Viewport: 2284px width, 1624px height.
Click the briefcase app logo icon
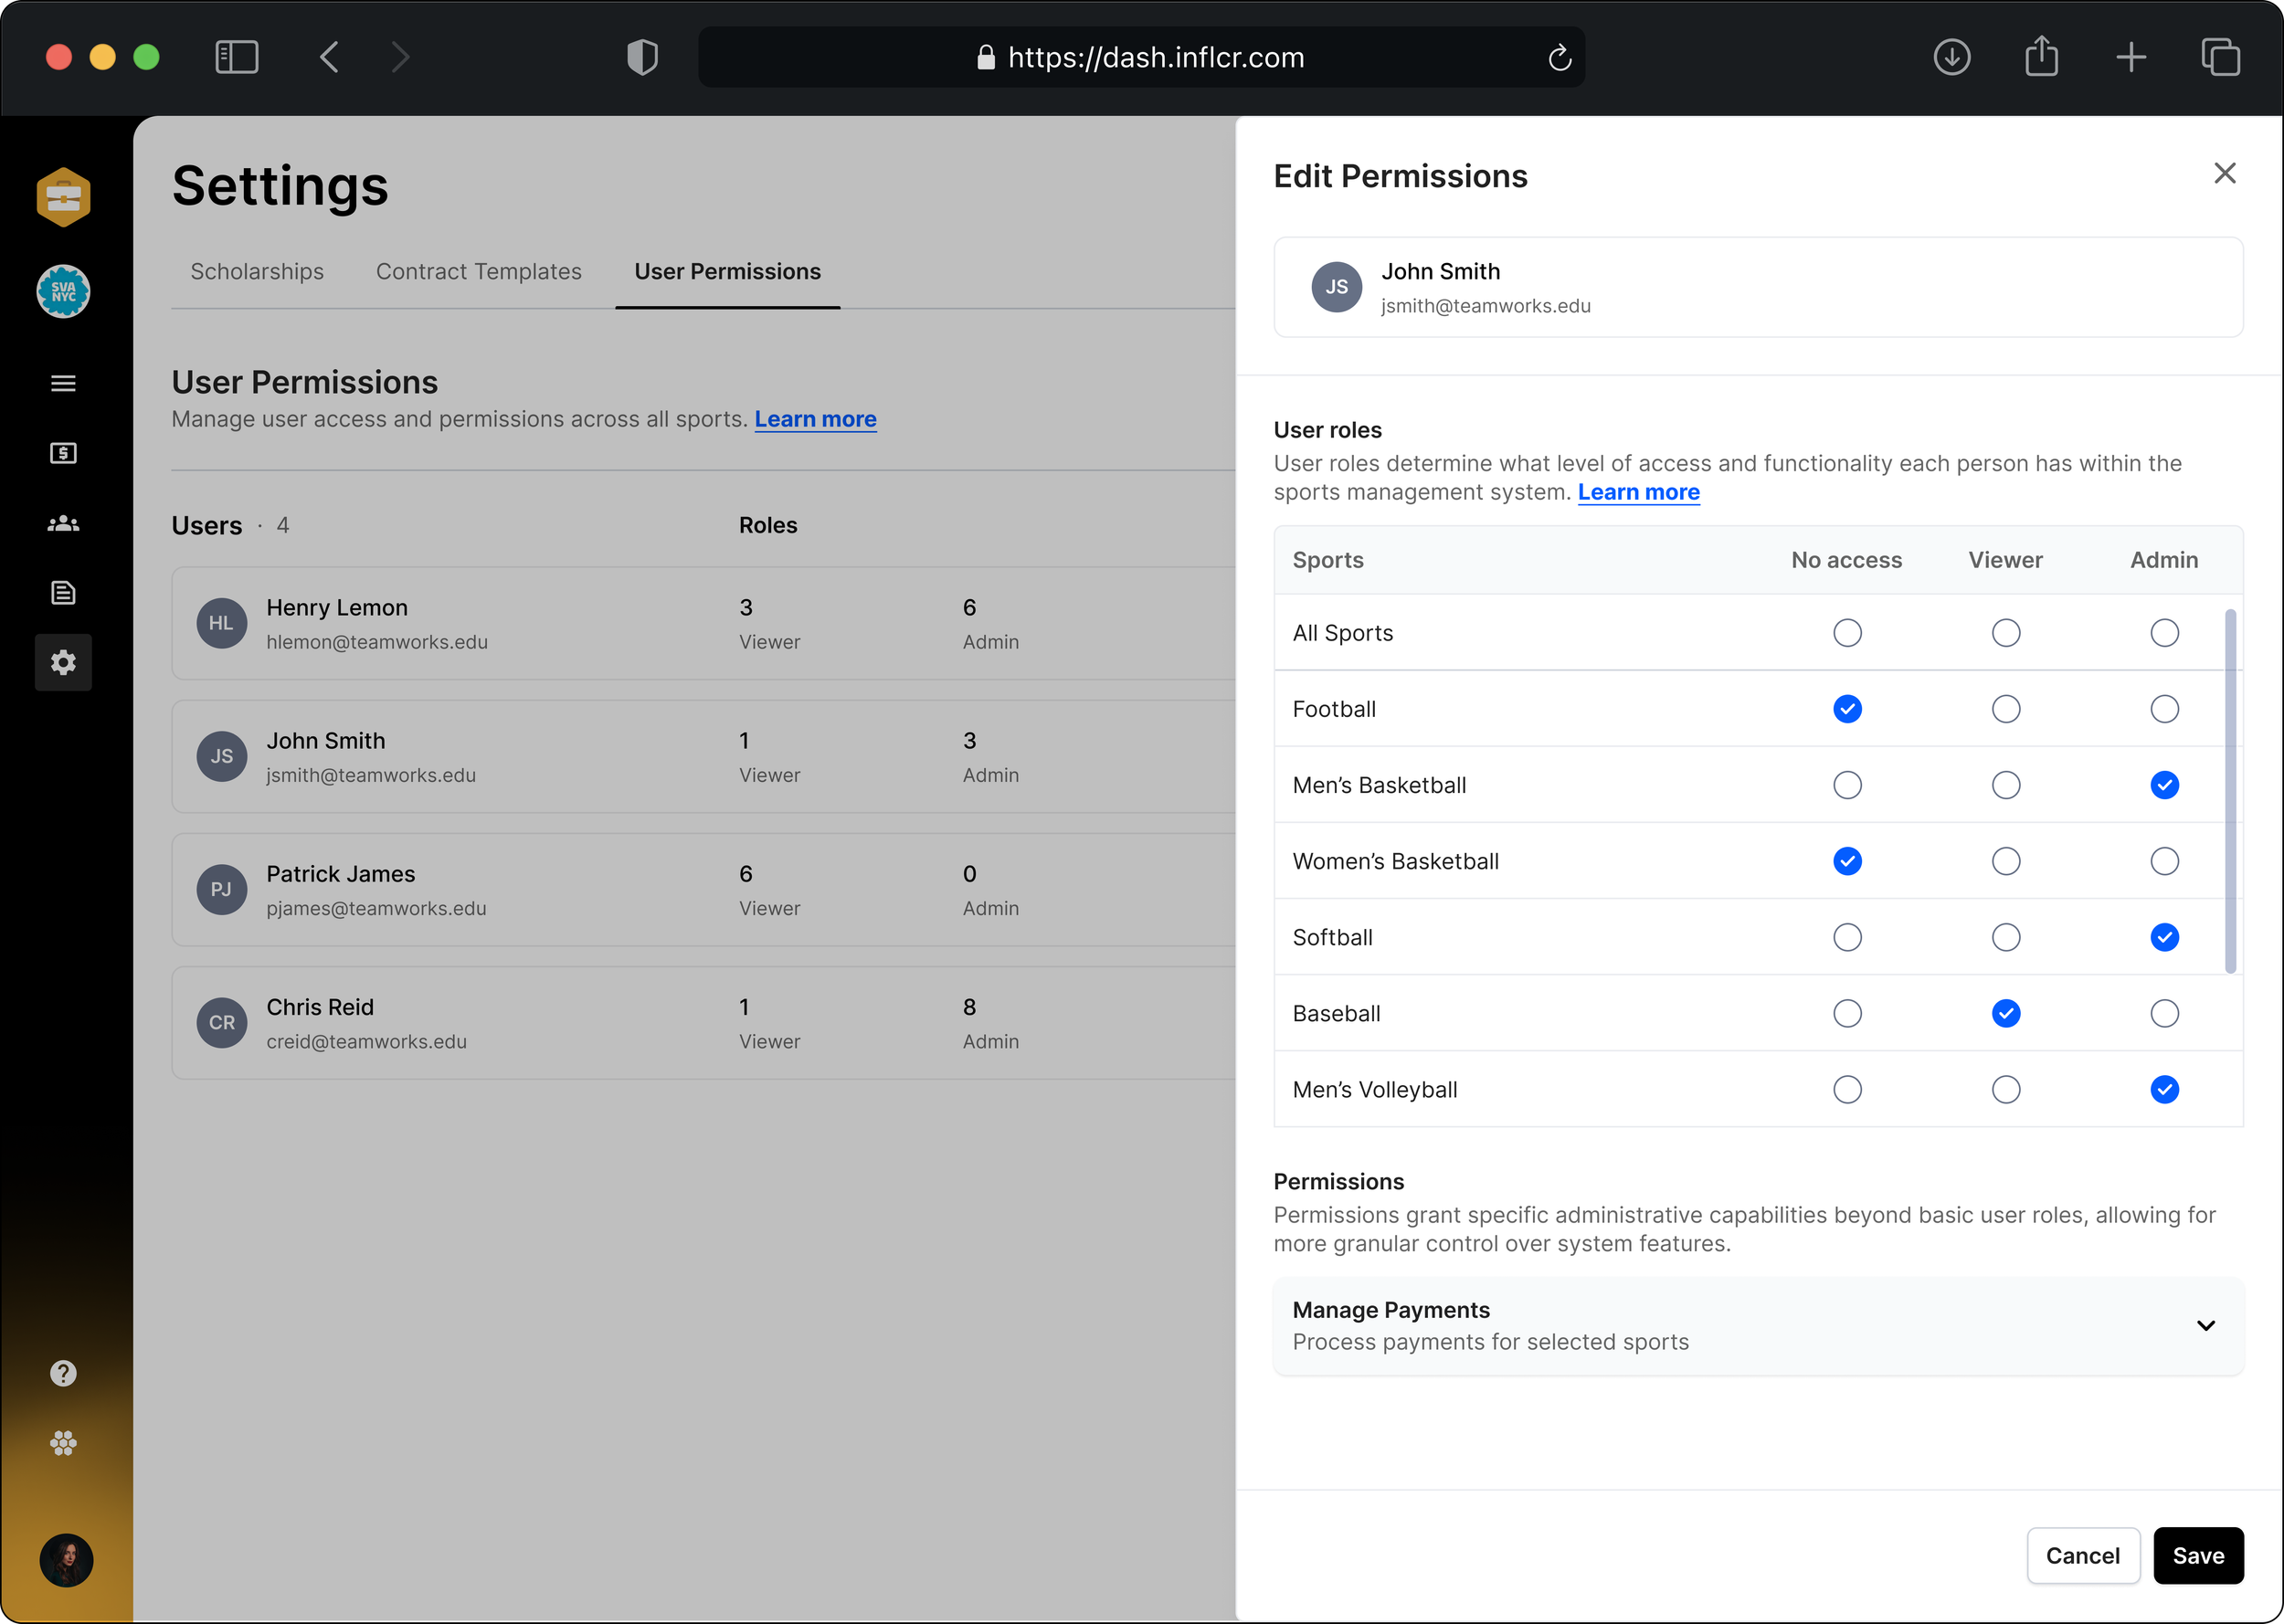[63, 197]
